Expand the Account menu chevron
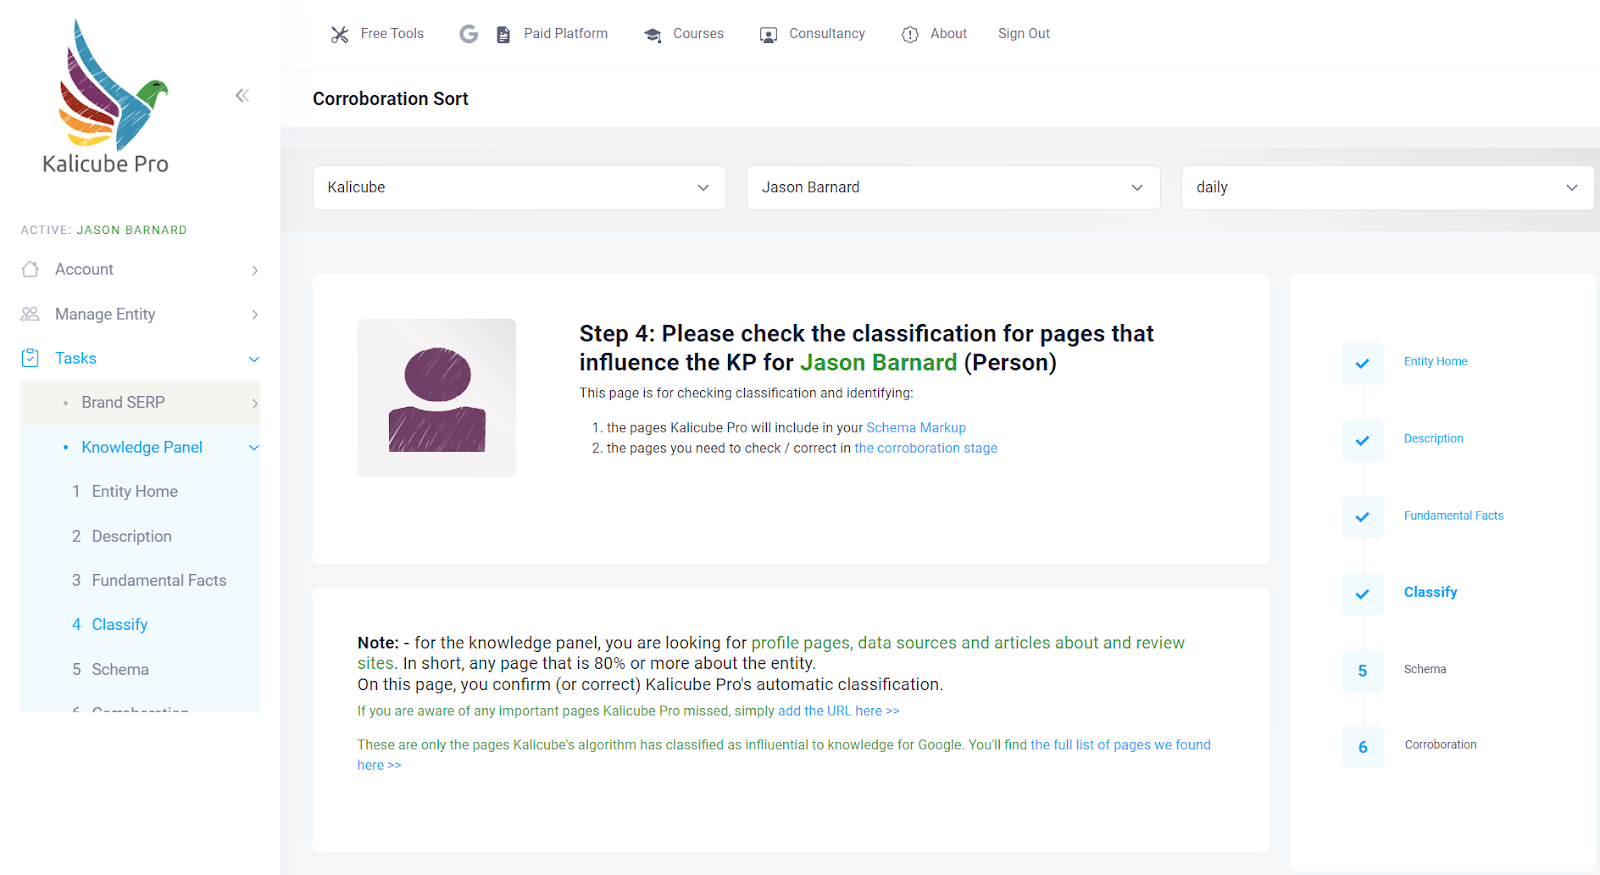The image size is (1600, 875). click(255, 270)
